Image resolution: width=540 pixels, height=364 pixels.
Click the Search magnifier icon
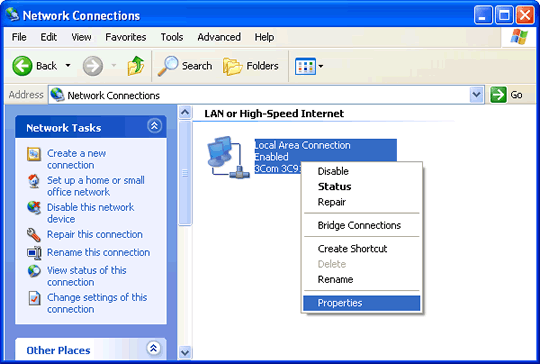[x=168, y=66]
